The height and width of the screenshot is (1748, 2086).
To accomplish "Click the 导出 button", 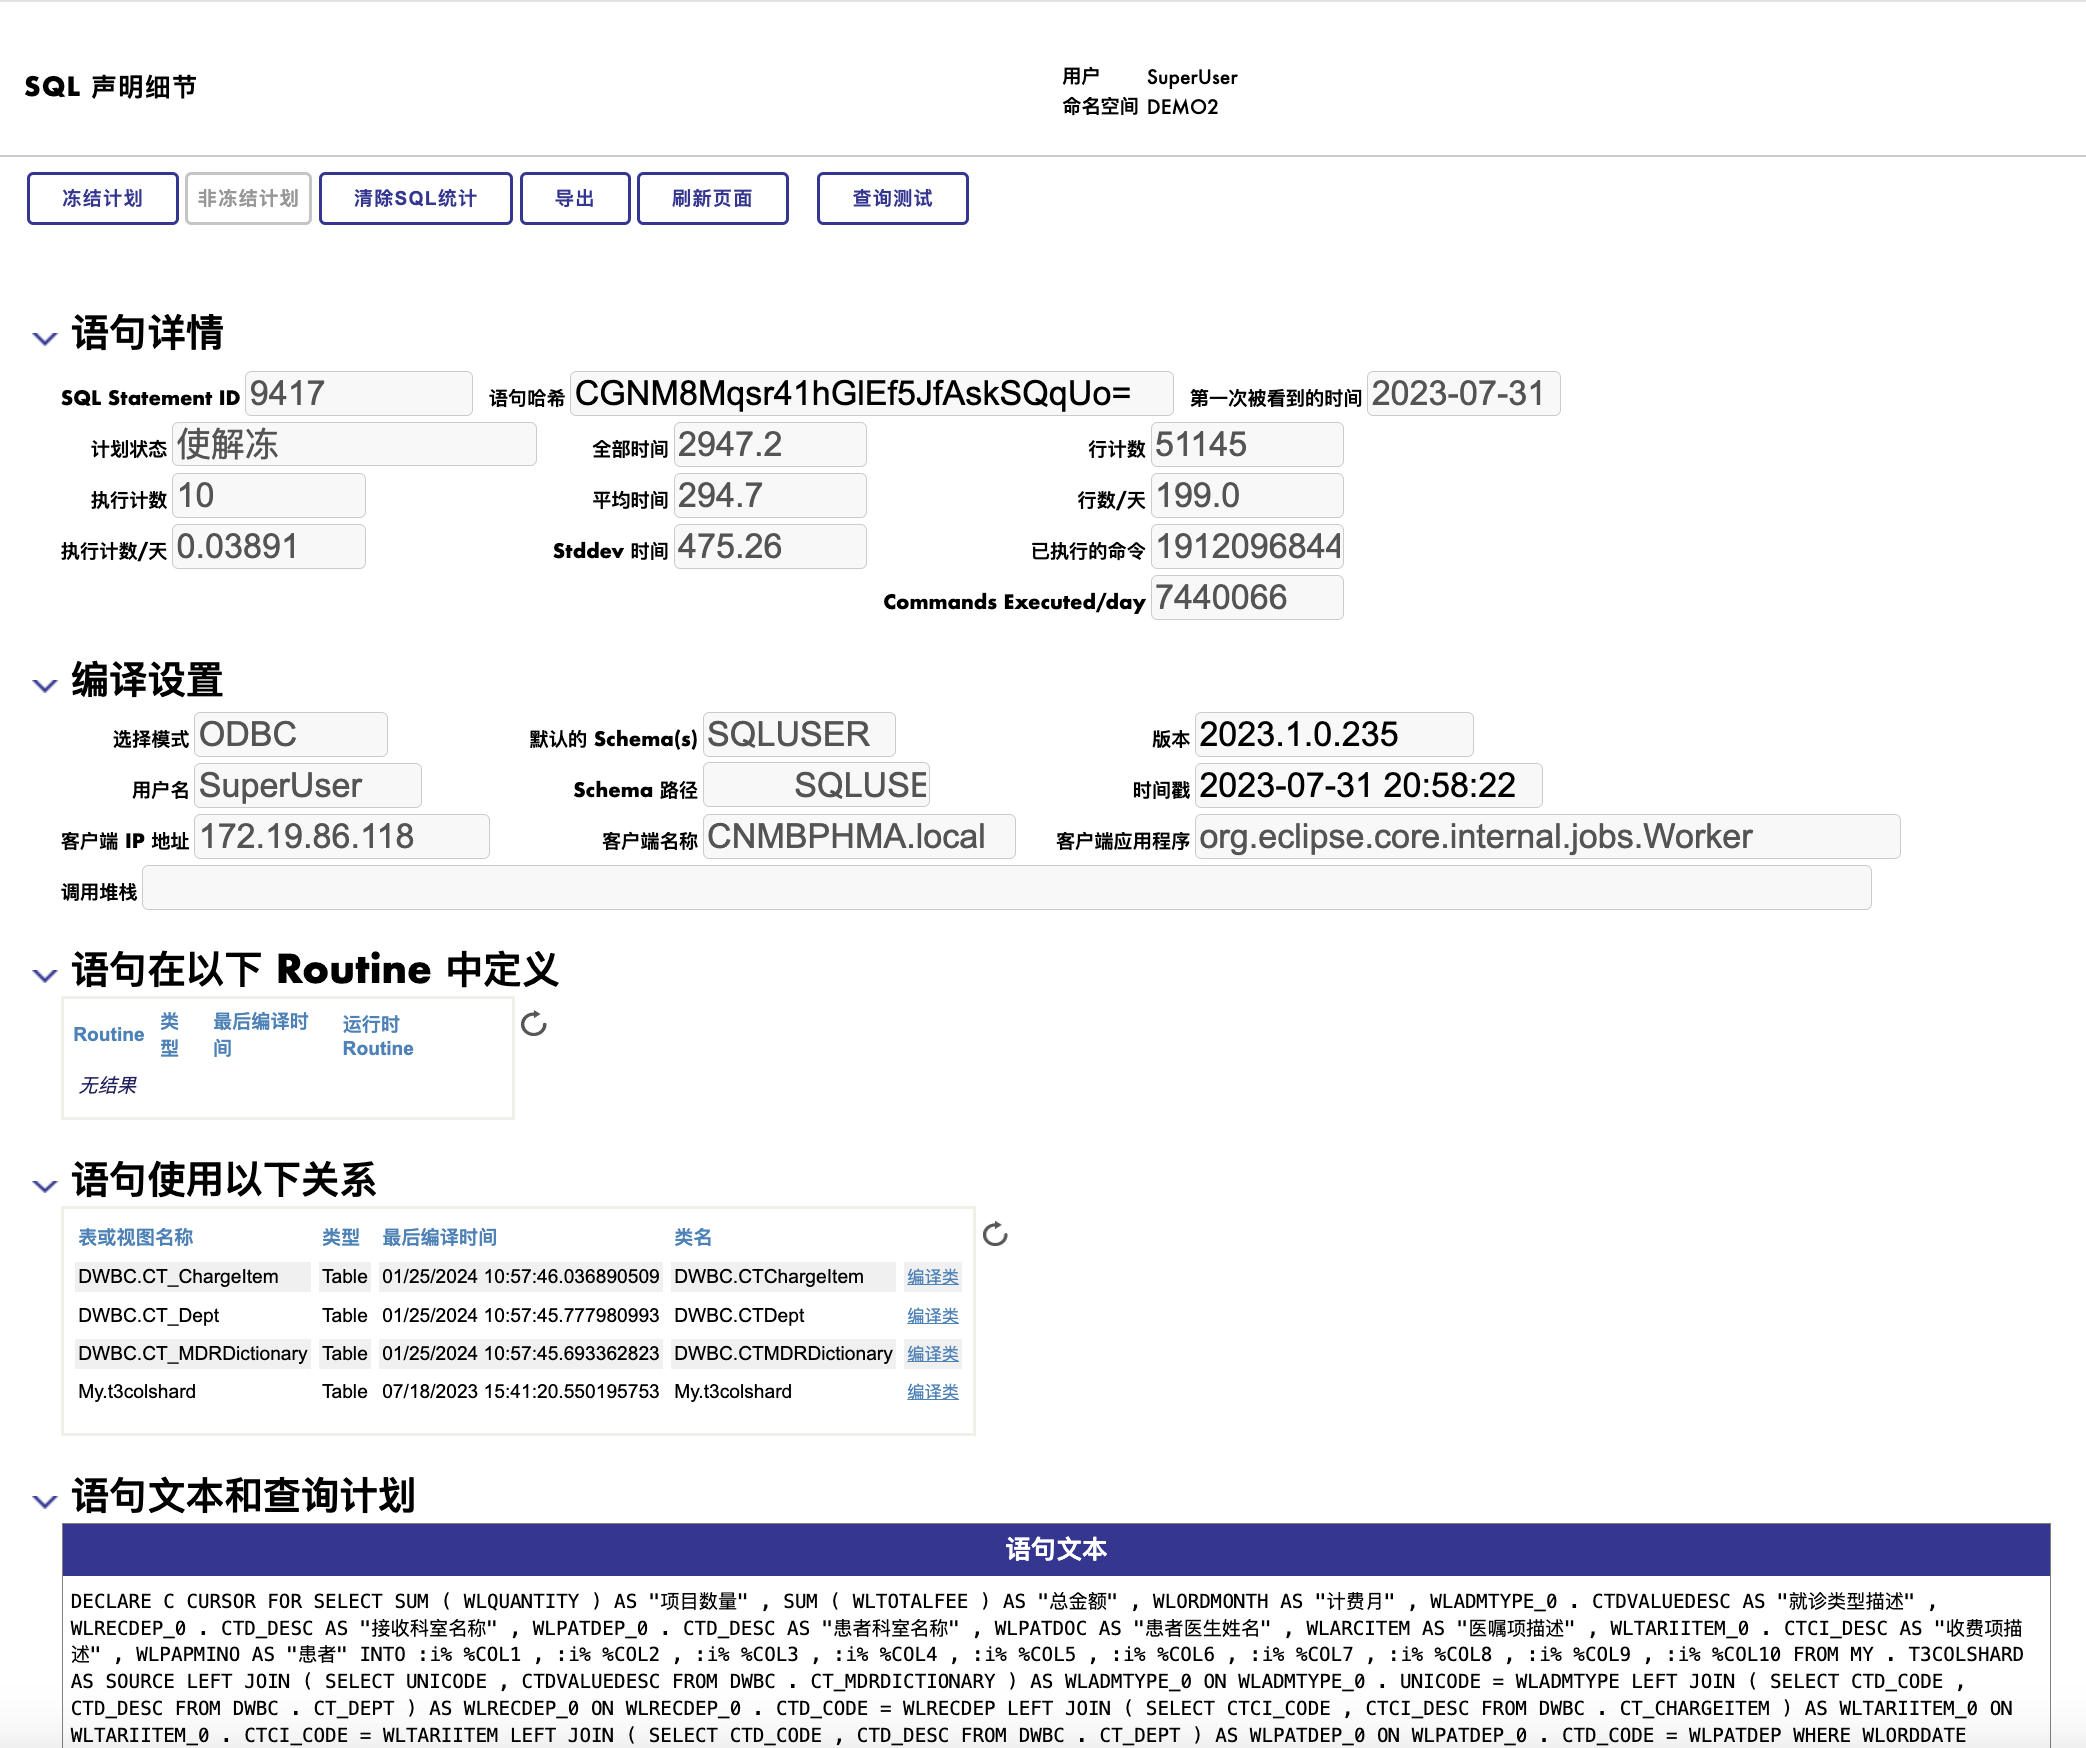I will click(575, 198).
